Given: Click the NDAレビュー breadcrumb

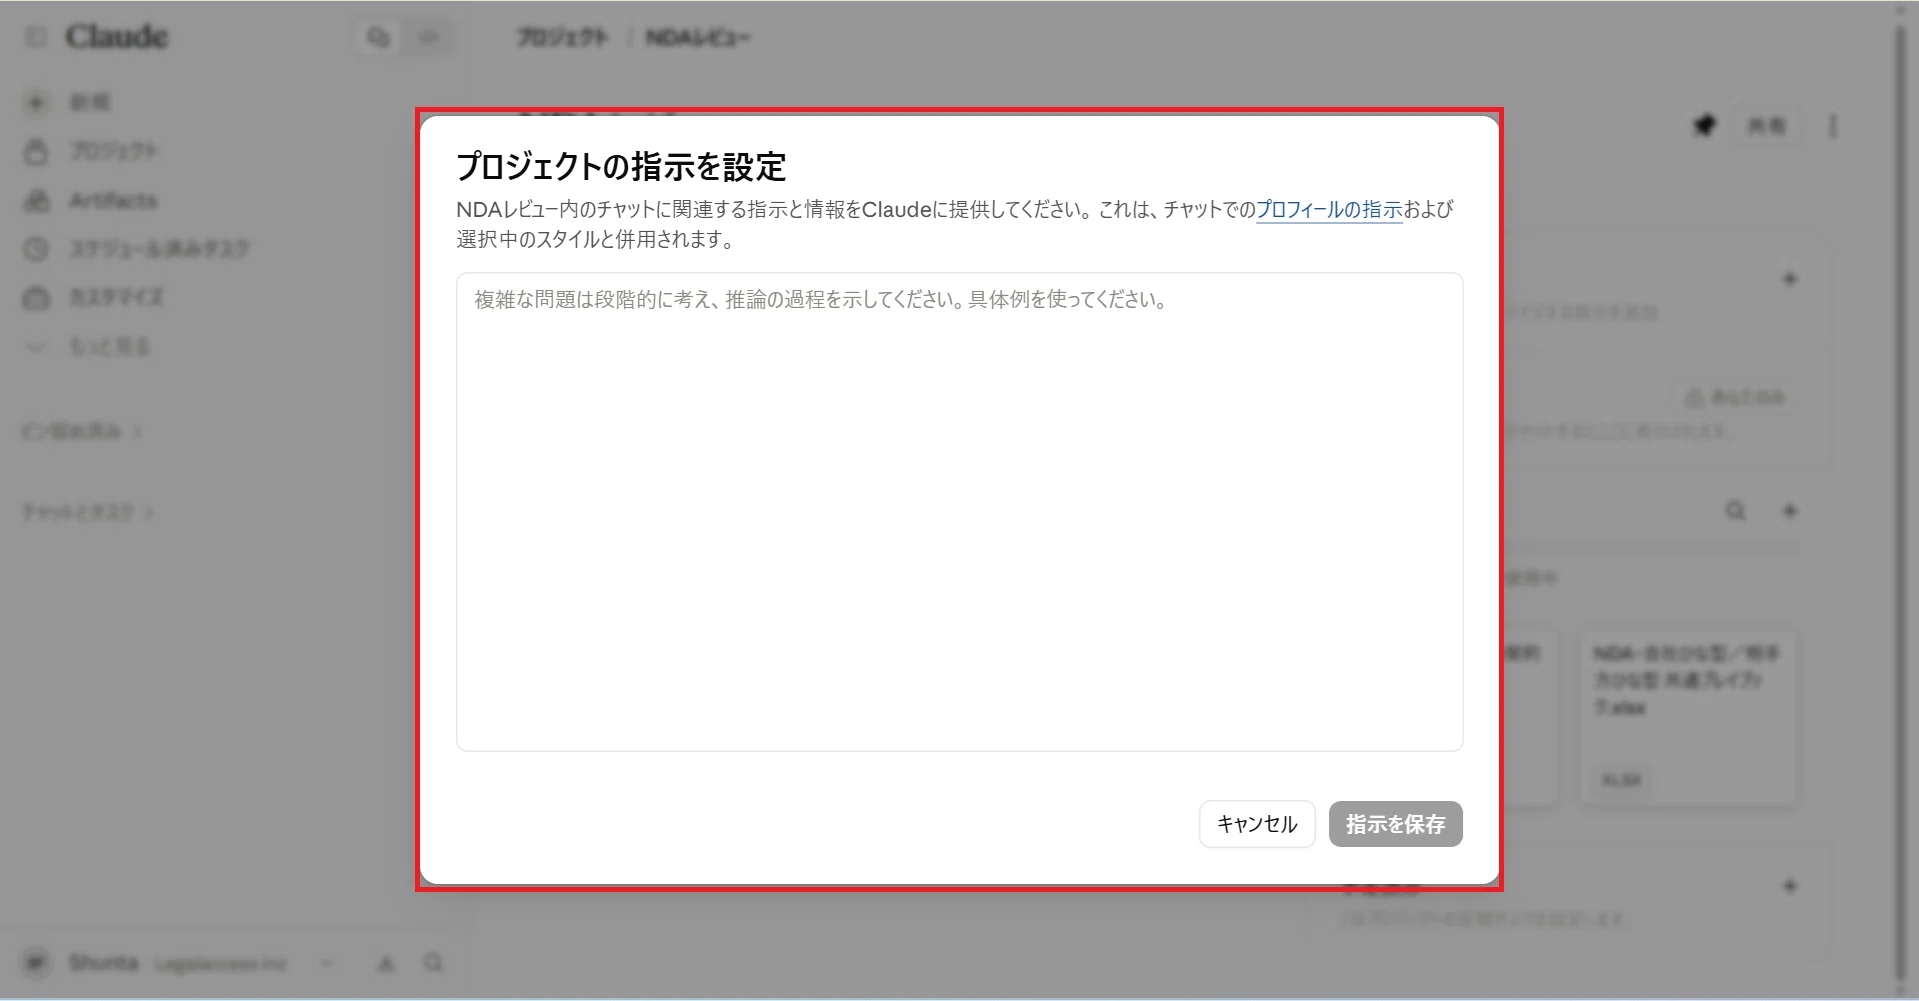Looking at the screenshot, I should coord(697,37).
